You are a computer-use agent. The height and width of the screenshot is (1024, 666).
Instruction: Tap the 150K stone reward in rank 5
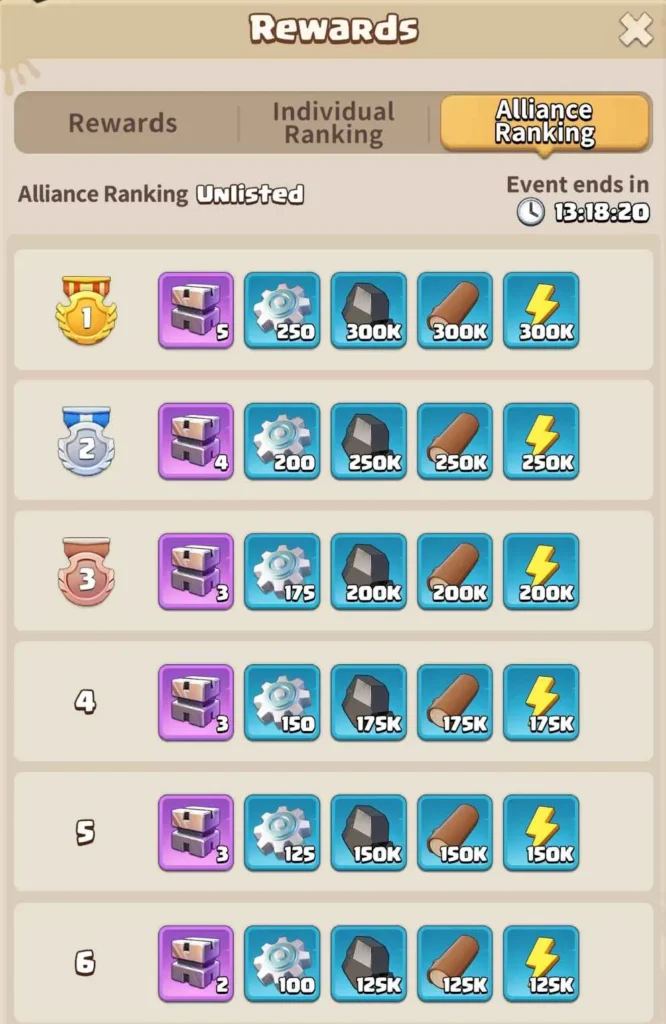tap(368, 833)
